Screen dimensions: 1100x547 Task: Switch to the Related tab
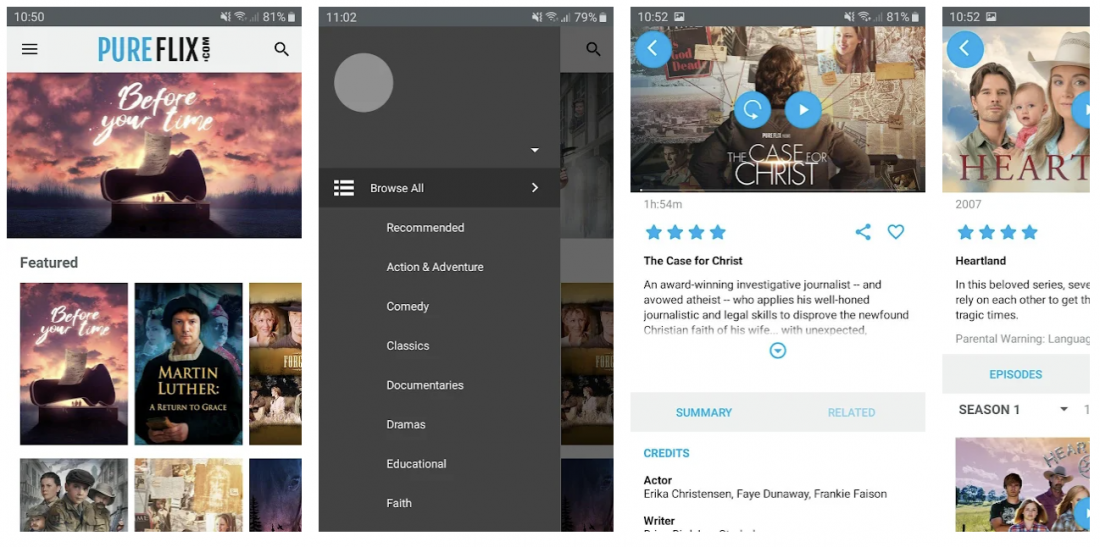tap(851, 412)
